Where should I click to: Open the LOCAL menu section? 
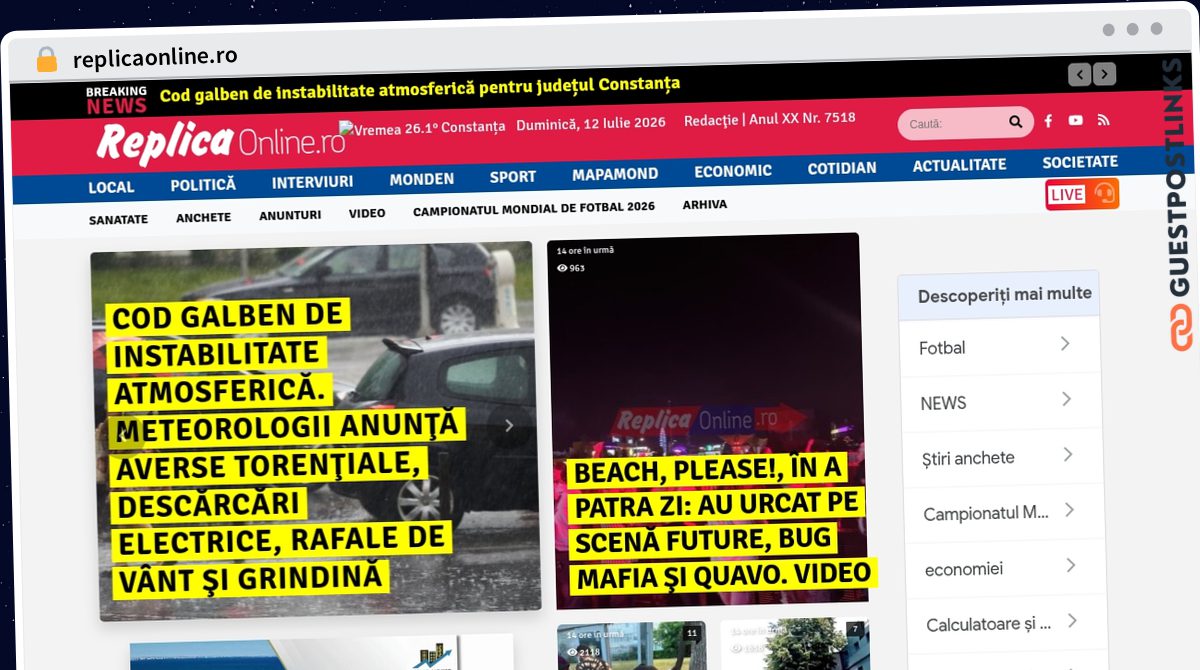(111, 187)
